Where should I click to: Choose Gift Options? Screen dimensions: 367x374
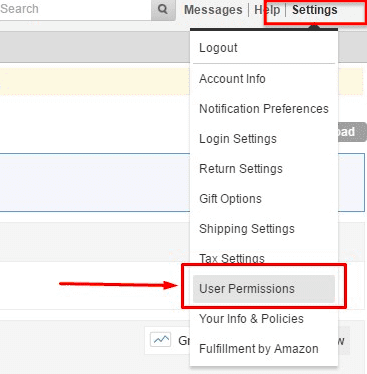pos(230,199)
